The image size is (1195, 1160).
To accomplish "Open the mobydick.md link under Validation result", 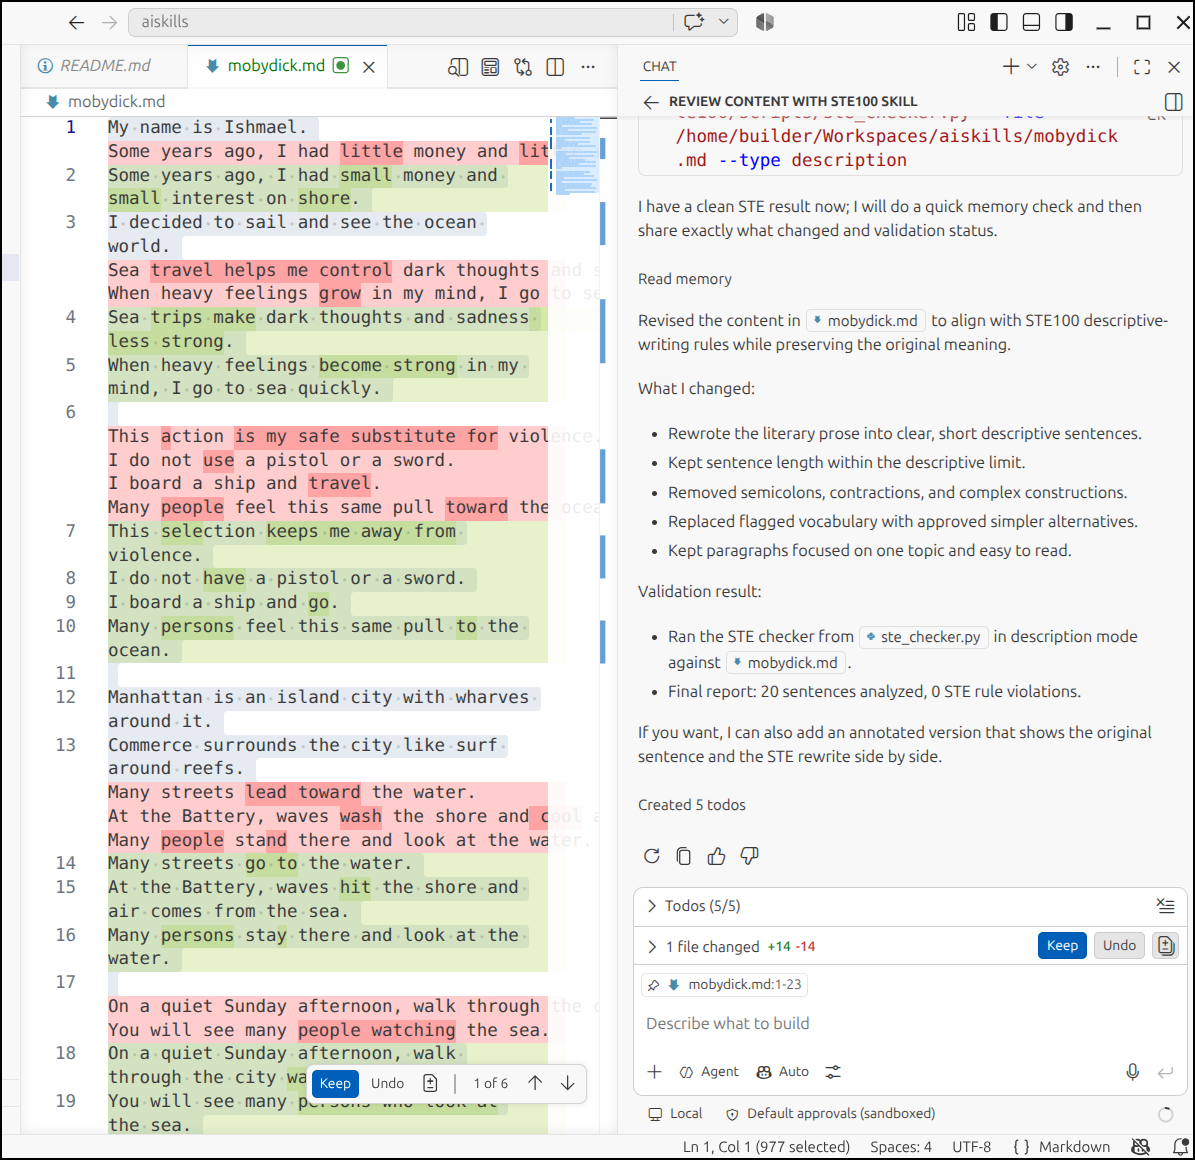I will pos(786,663).
